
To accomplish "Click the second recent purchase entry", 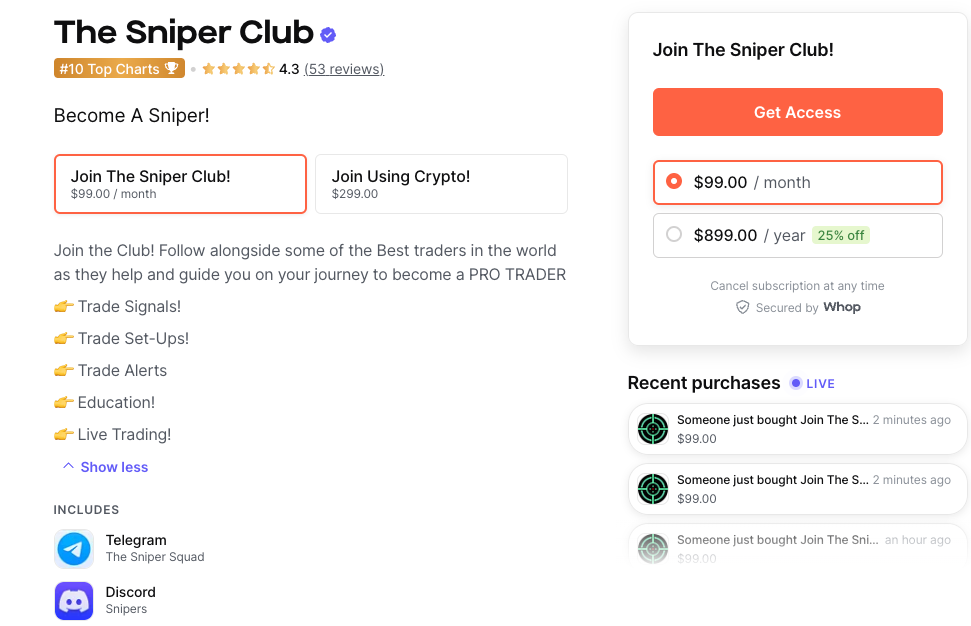I will pyautogui.click(x=797, y=488).
